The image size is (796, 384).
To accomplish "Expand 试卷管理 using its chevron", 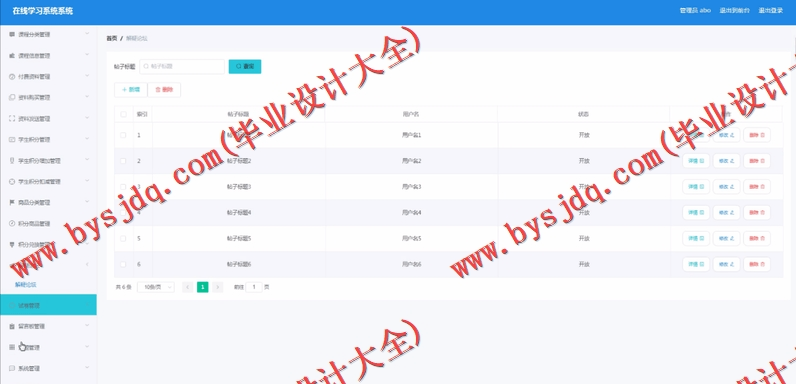I will click(87, 305).
